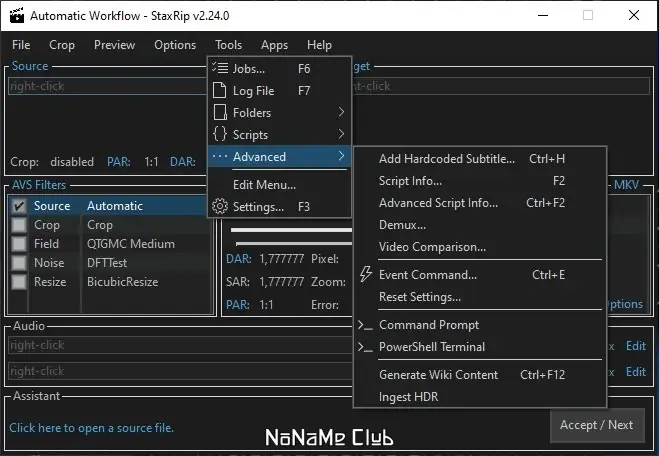The image size is (659, 456).
Task: Select the Automatic source filter entry
Action: pyautogui.click(x=115, y=206)
